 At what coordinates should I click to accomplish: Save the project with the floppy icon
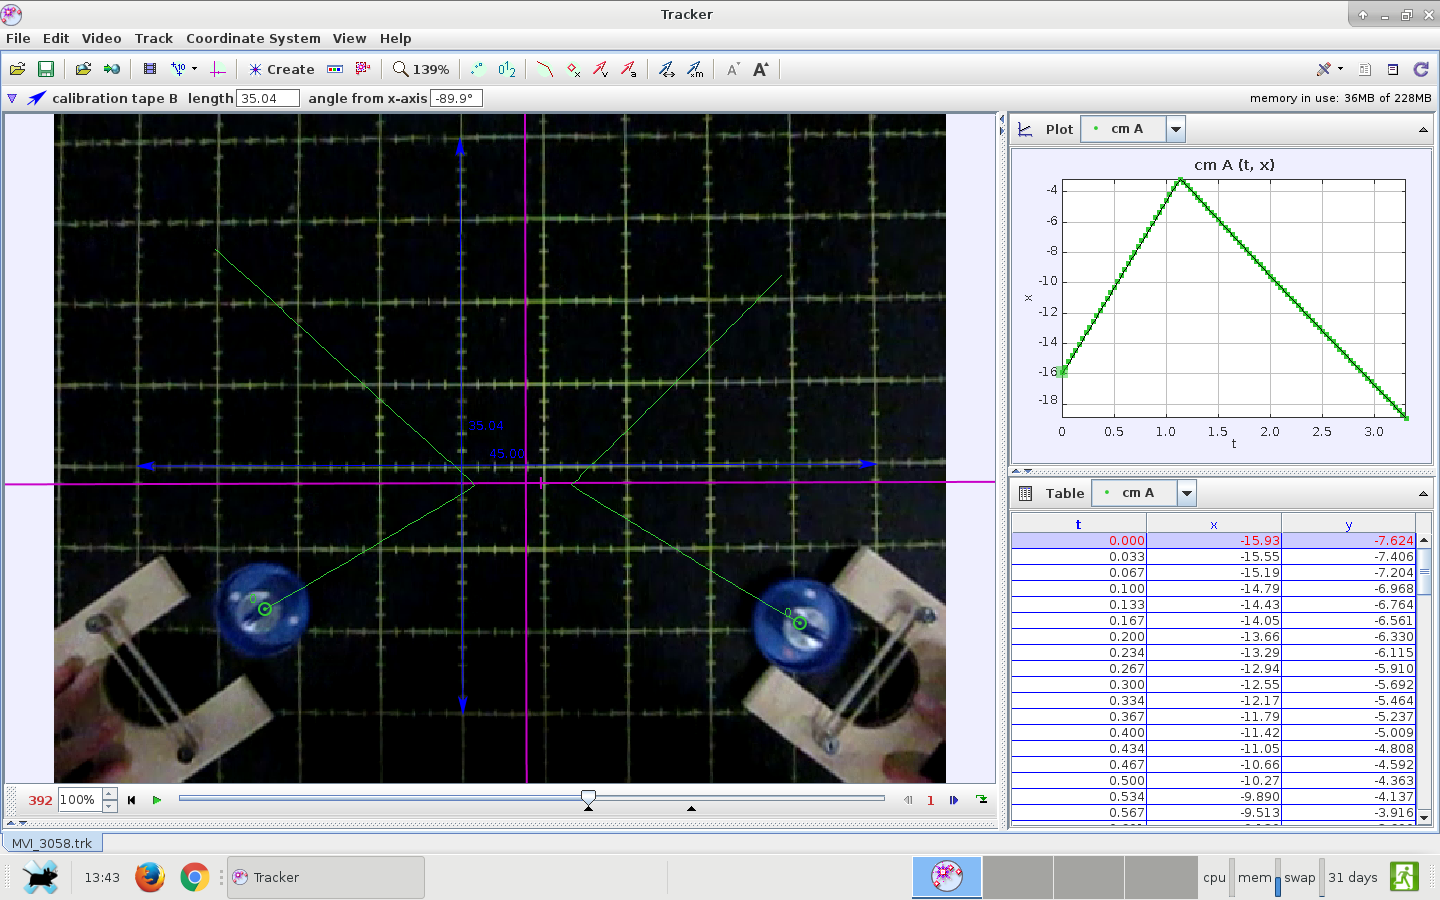pos(45,69)
